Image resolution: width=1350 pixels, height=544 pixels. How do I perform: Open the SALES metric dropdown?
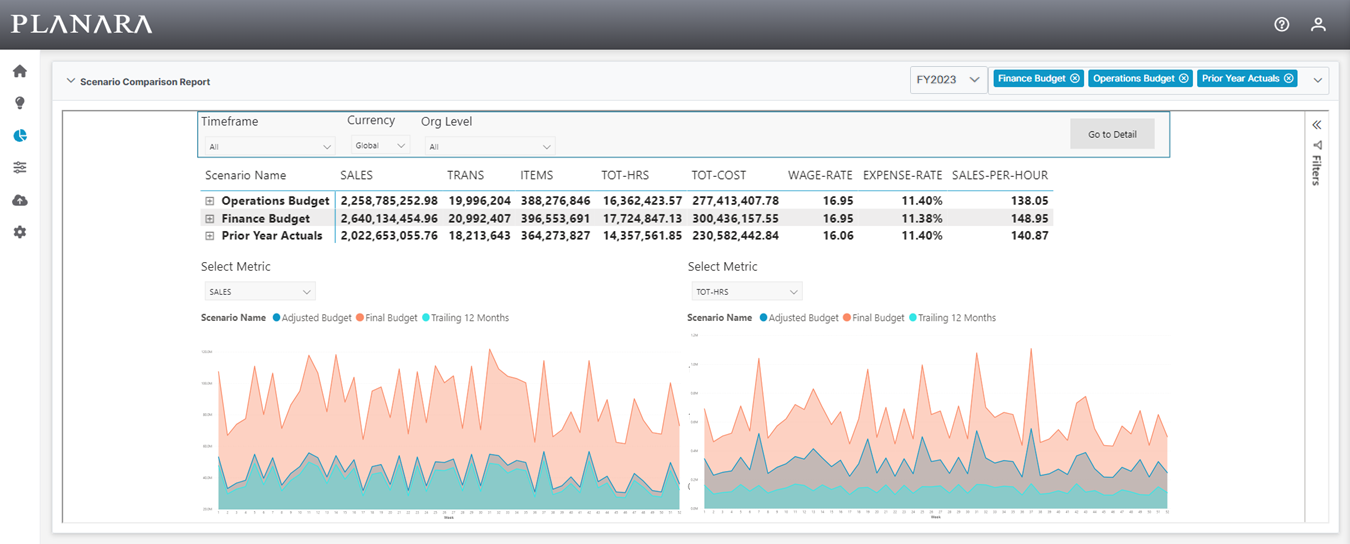click(x=259, y=291)
